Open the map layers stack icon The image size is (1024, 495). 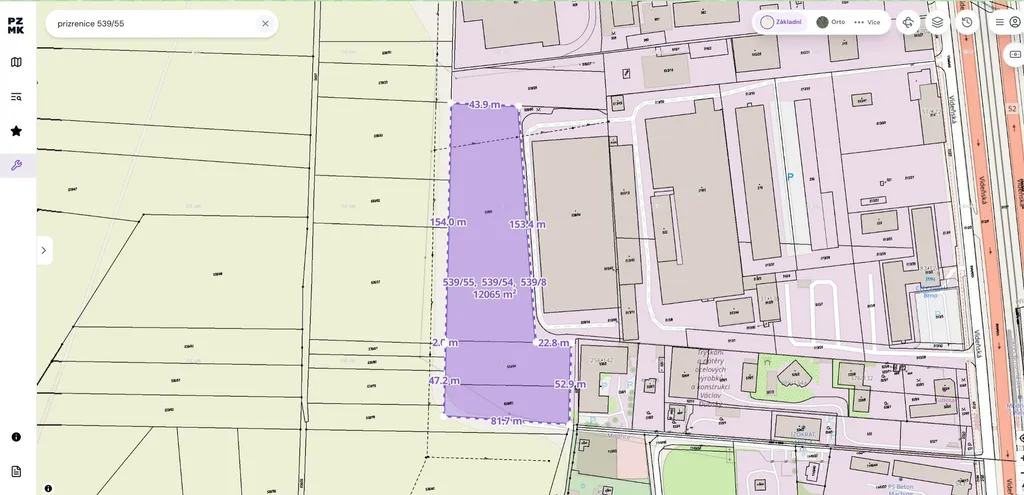coord(937,22)
